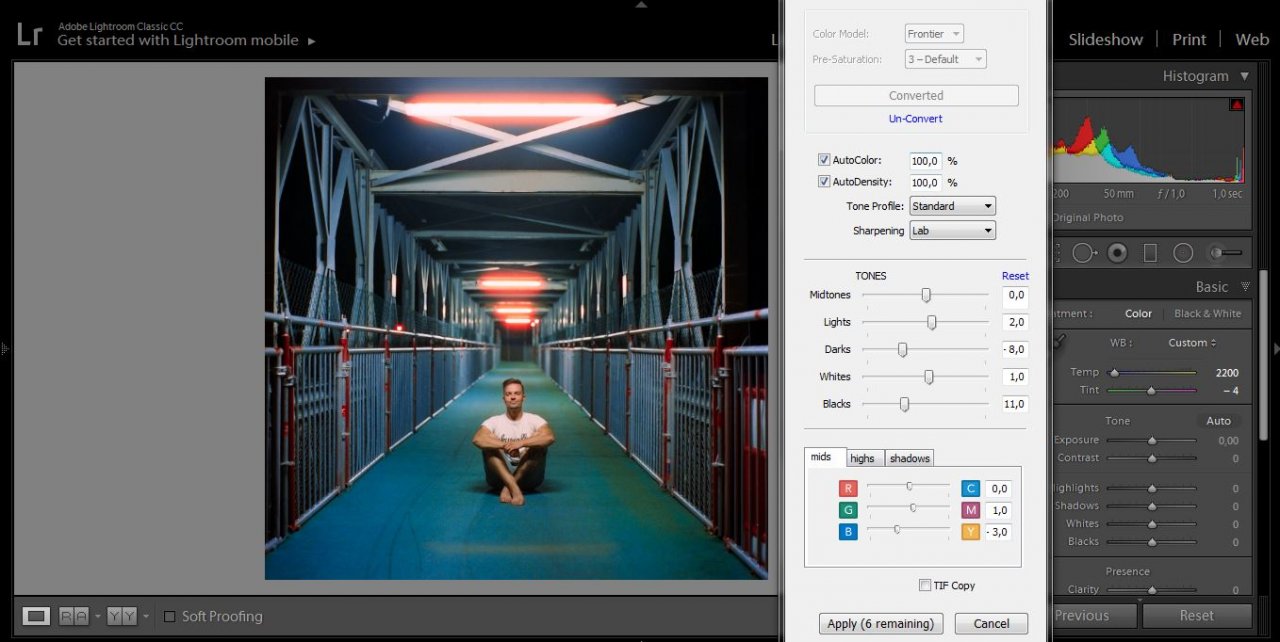1280x642 pixels.
Task: Click the Reset link beside TONES
Action: (x=1015, y=276)
